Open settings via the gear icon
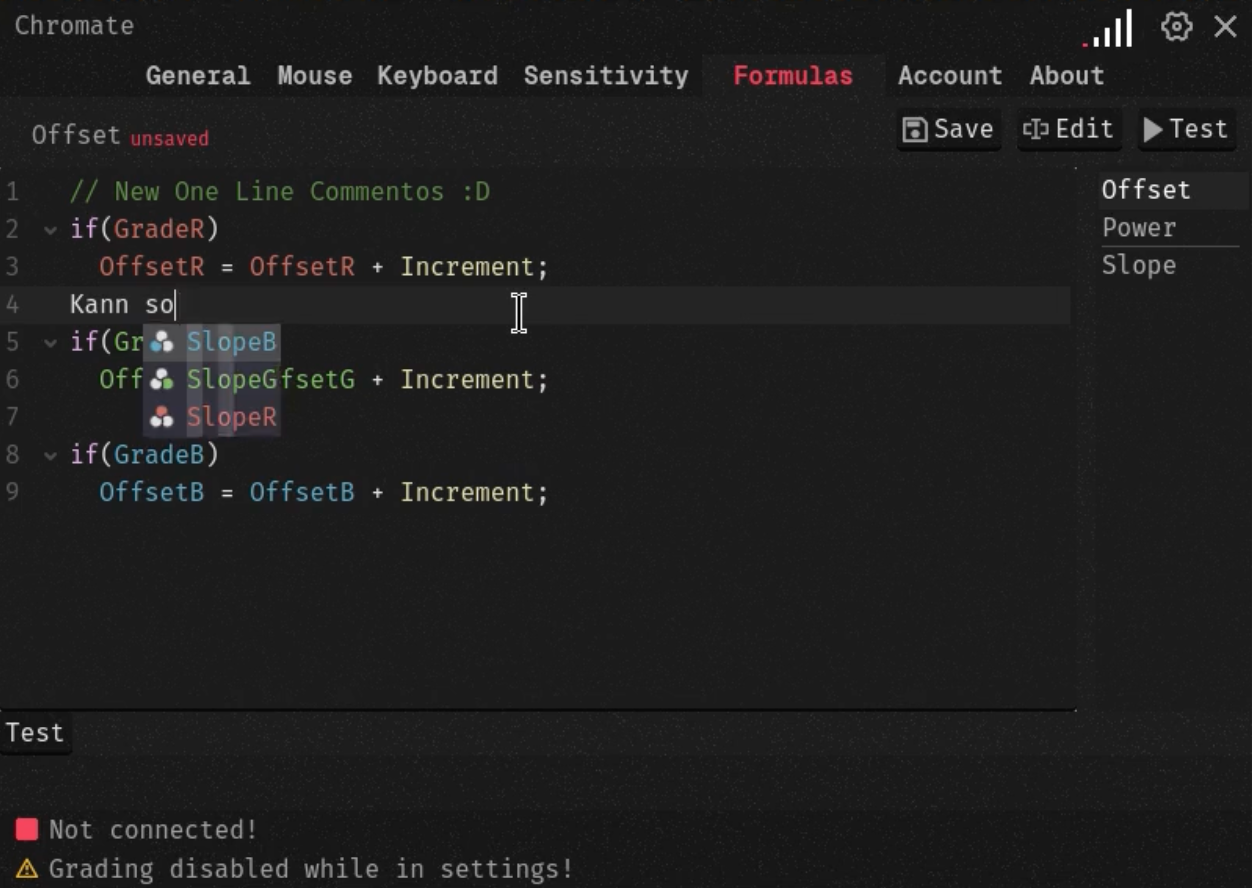 (x=1176, y=27)
